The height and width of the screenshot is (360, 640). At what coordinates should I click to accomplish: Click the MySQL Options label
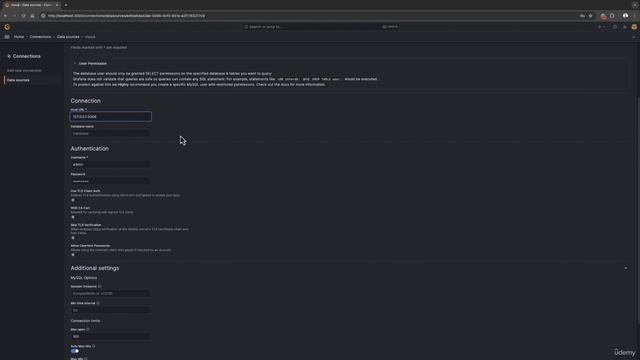(x=84, y=278)
